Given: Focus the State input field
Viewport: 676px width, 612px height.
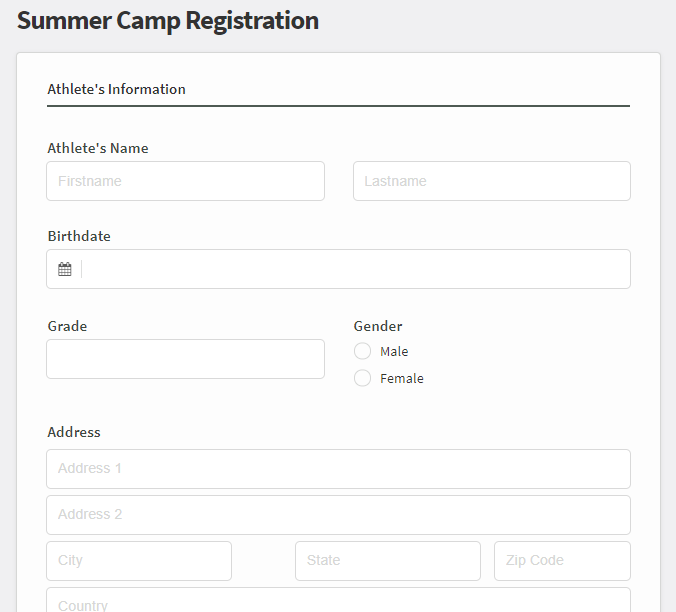Looking at the screenshot, I should (x=388, y=561).
